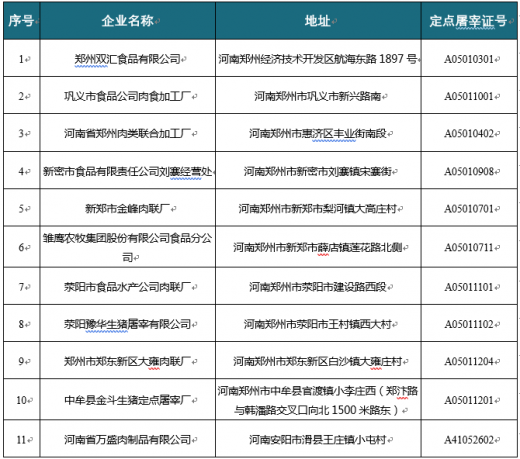This screenshot has width=520, height=459.
Task: Select the cell 郑州市郑东新区大雍肉联厂
Action: [x=128, y=360]
